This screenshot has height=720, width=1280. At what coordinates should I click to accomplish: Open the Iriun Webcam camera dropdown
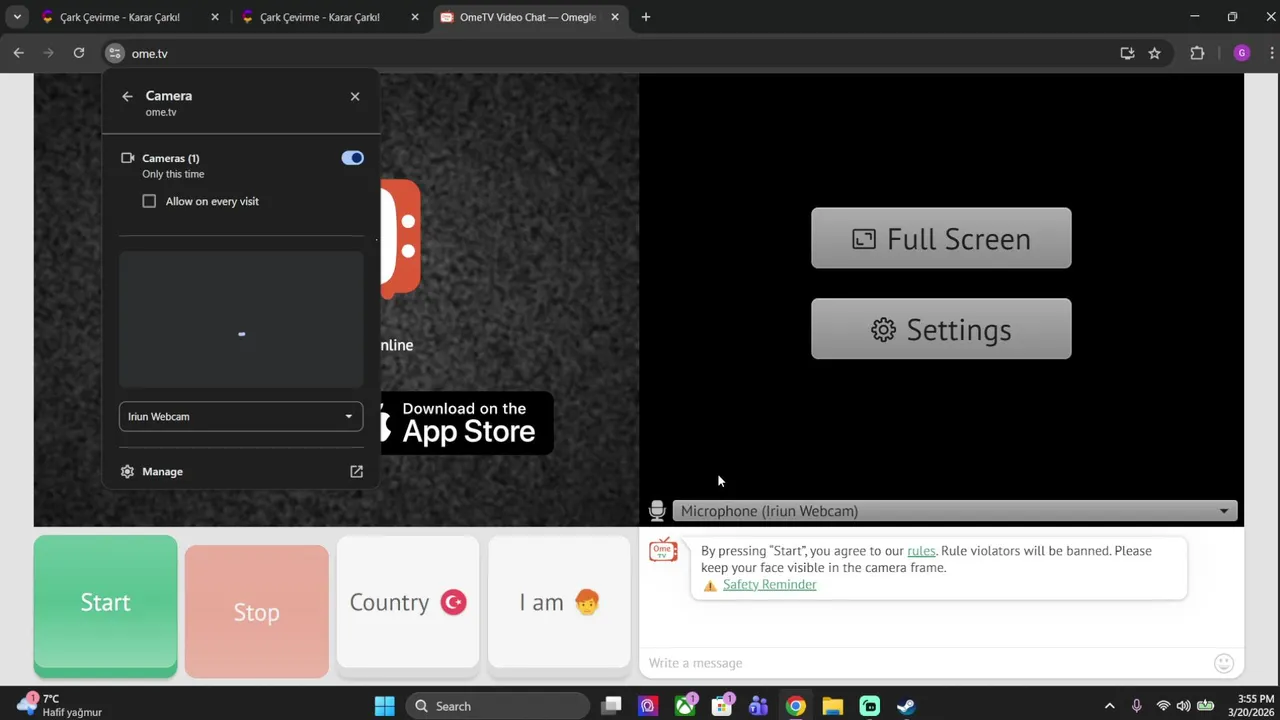tap(241, 416)
